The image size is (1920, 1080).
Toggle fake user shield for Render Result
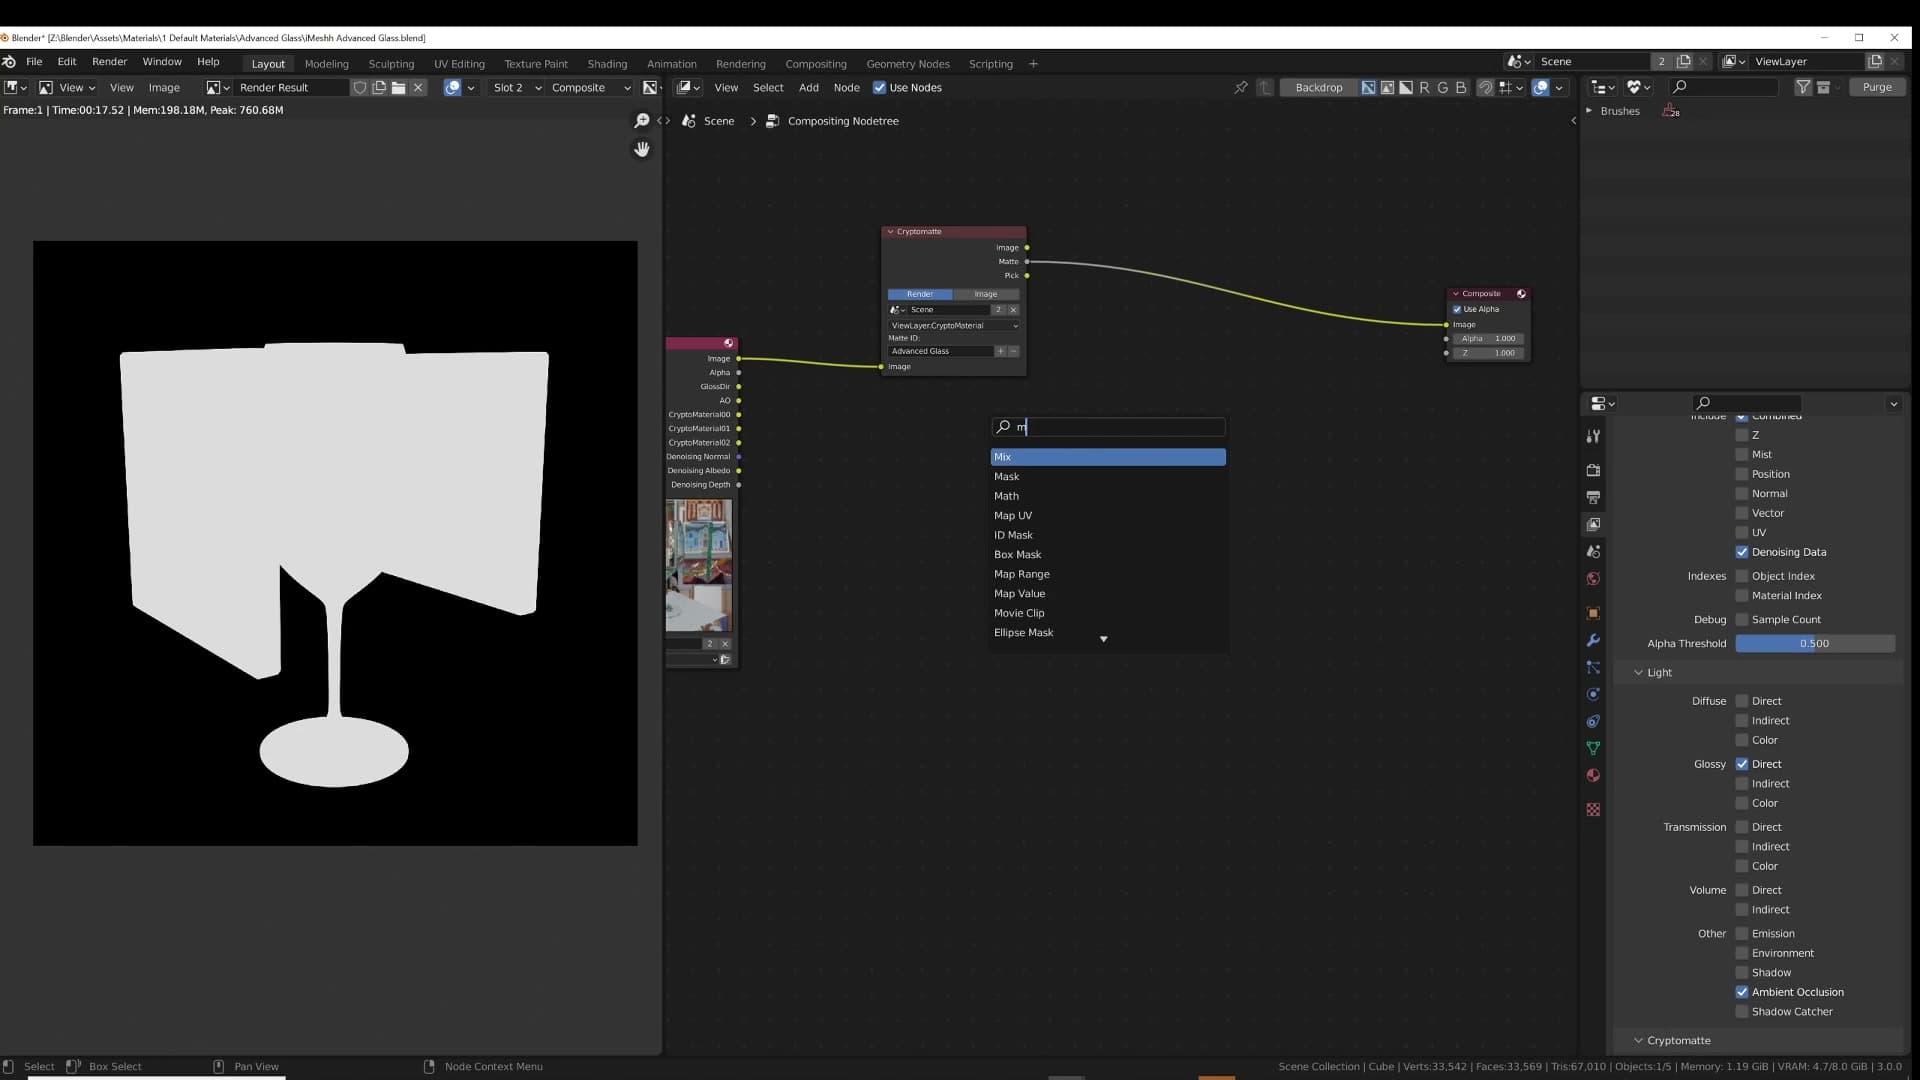point(360,88)
